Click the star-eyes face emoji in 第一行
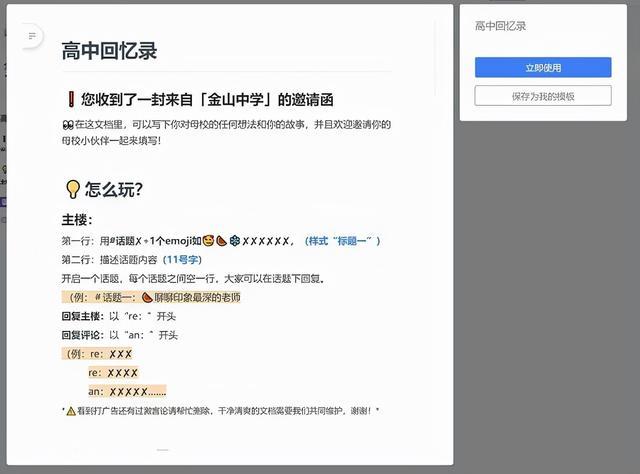This screenshot has height=474, width=640. (x=209, y=241)
